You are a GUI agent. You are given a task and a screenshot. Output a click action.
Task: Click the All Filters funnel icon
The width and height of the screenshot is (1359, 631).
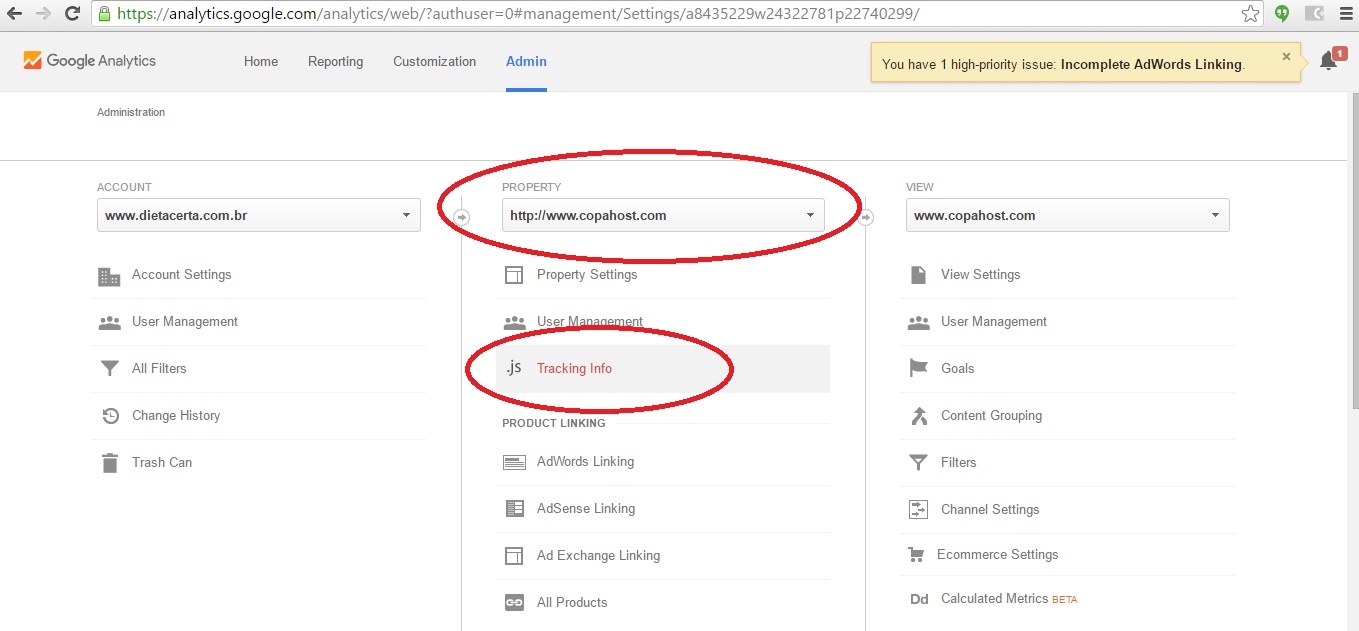pyautogui.click(x=109, y=369)
